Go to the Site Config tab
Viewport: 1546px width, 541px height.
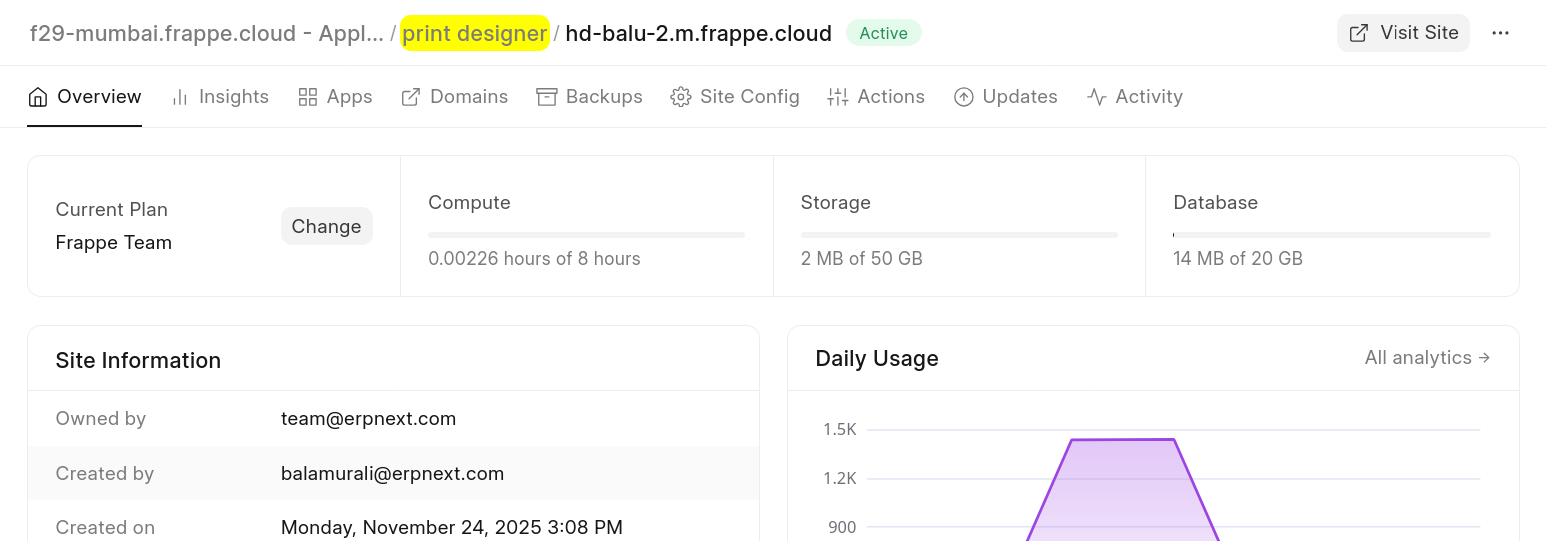click(x=749, y=97)
